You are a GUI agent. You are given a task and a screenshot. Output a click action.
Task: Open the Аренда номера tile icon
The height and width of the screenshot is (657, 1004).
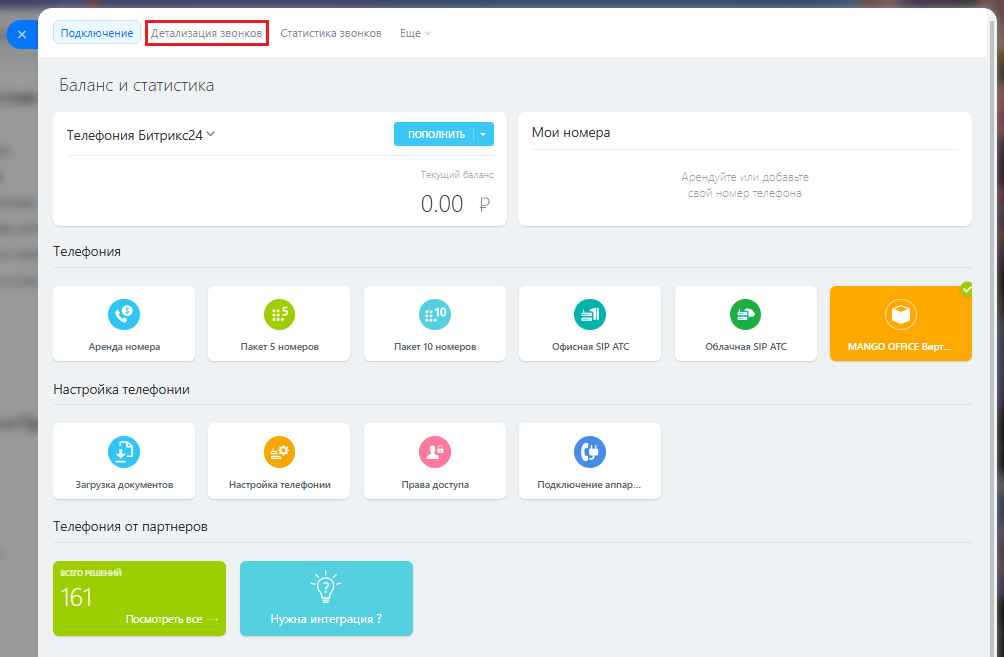[x=124, y=314]
